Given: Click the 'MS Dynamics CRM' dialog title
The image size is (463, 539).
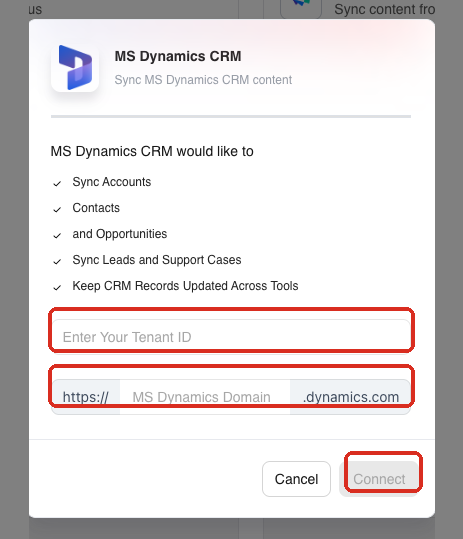Looking at the screenshot, I should (x=178, y=56).
